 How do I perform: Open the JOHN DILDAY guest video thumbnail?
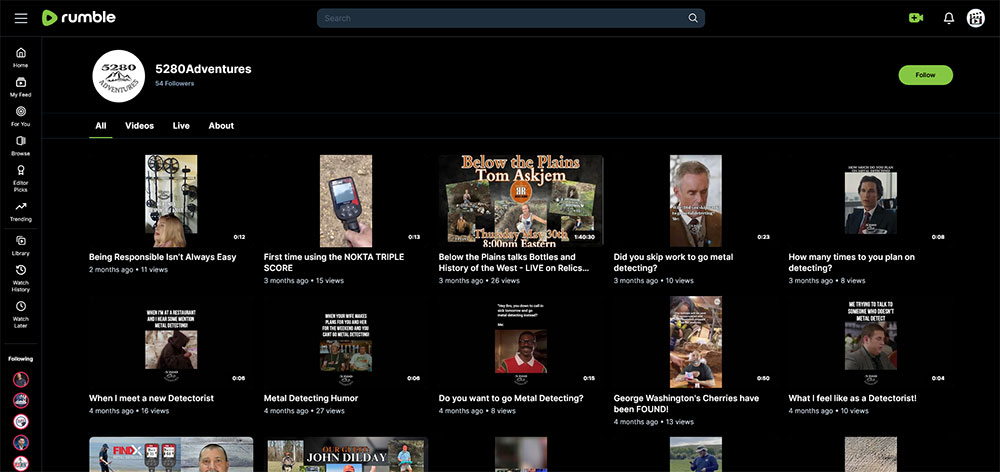[346, 454]
